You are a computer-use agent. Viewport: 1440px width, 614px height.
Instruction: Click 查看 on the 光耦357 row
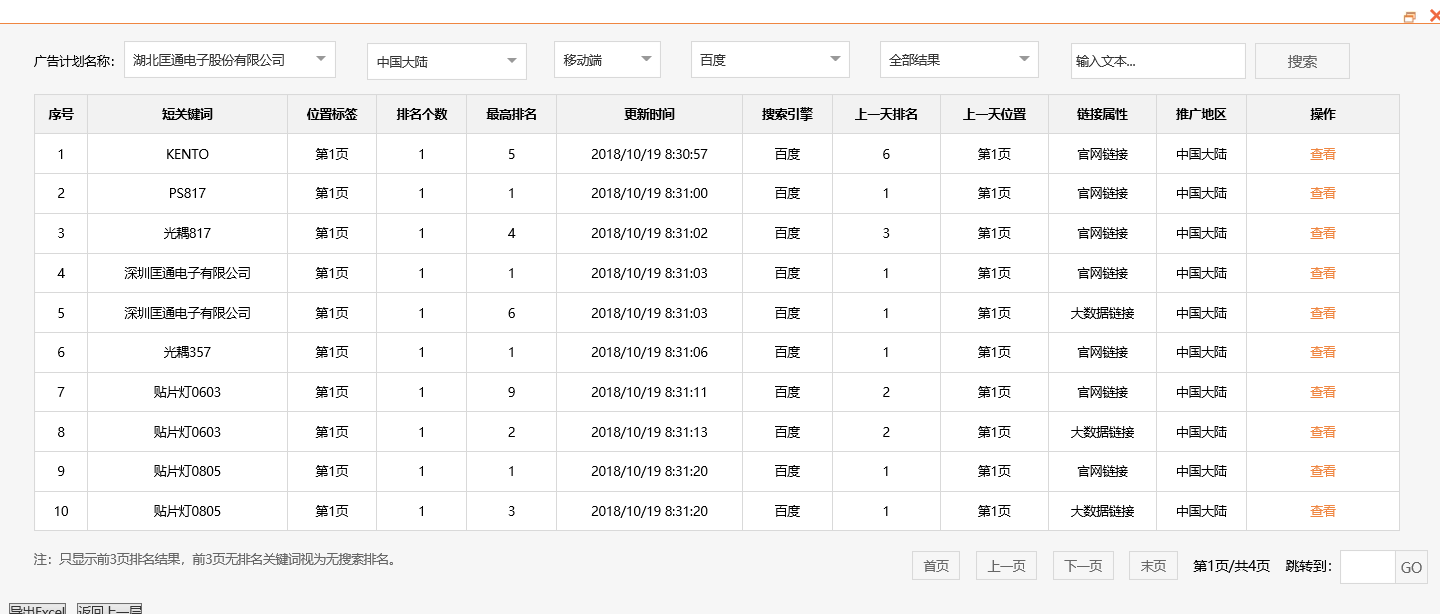(x=1322, y=352)
